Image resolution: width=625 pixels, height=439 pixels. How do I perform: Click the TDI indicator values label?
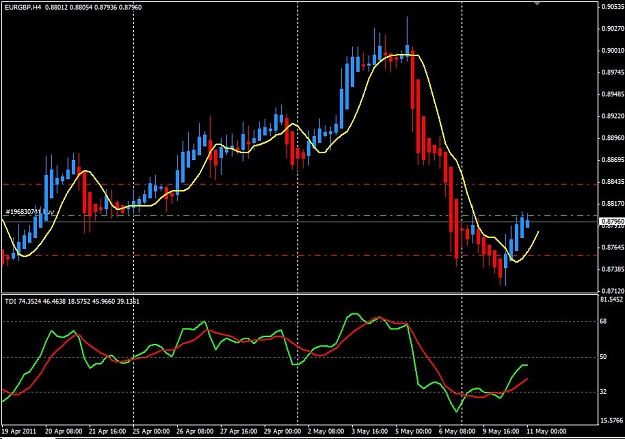[x=72, y=301]
